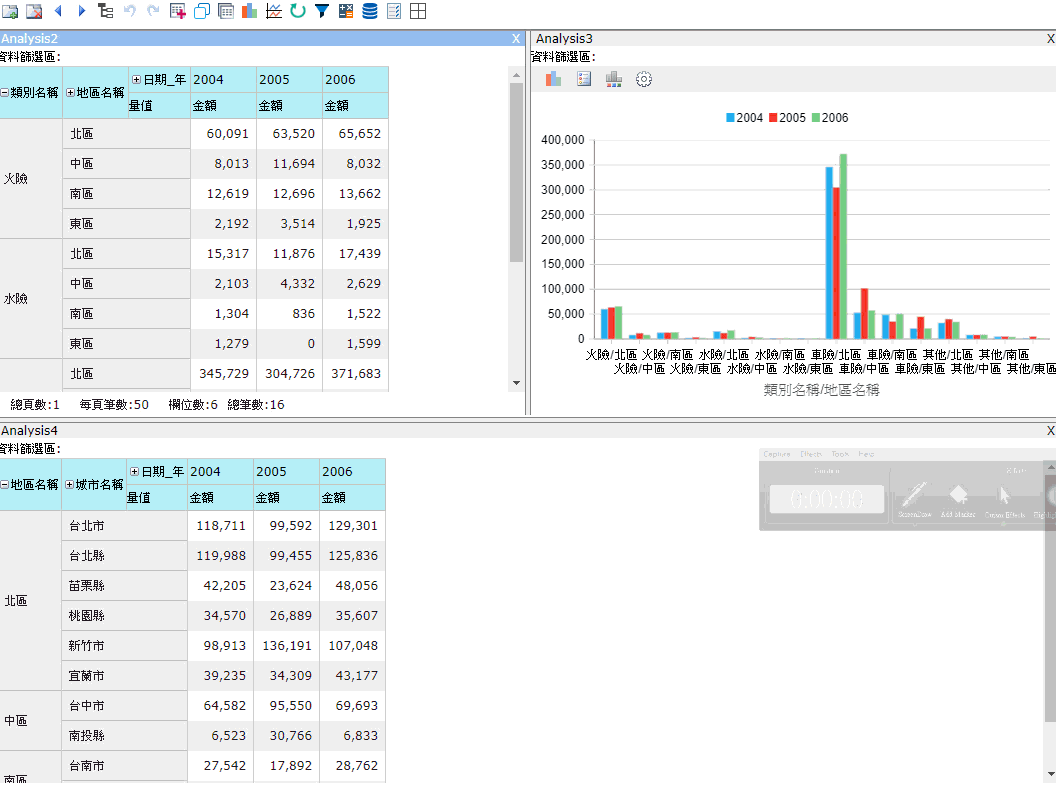Click the tallest green bar for 車險/北區

(x=843, y=246)
